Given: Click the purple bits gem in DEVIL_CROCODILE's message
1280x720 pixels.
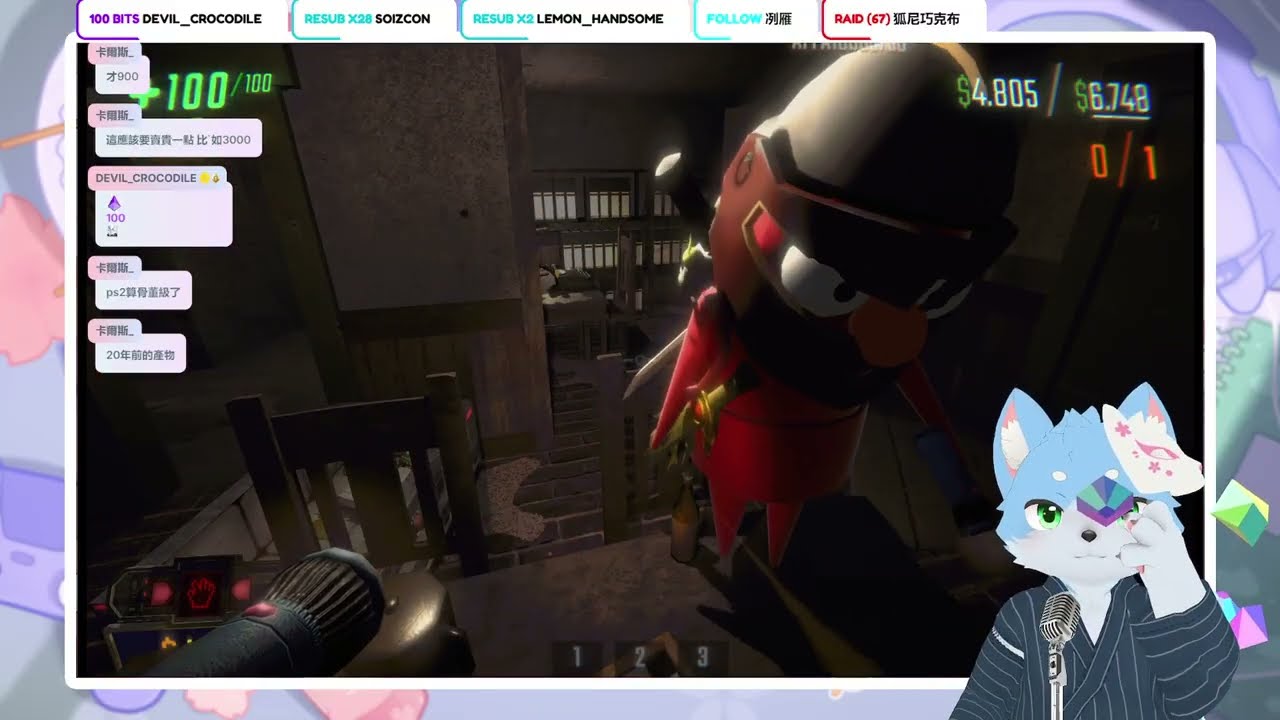Looking at the screenshot, I should [x=114, y=202].
